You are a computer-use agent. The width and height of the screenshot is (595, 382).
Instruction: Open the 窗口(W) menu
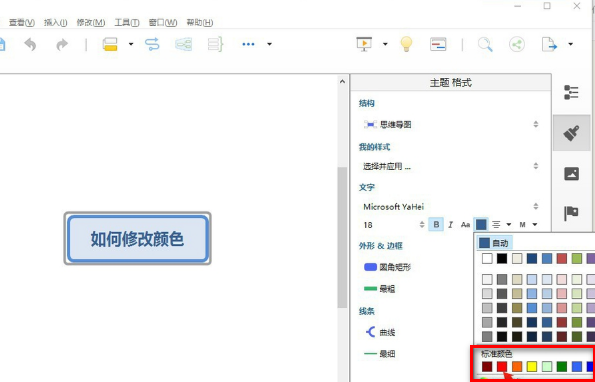(x=163, y=23)
